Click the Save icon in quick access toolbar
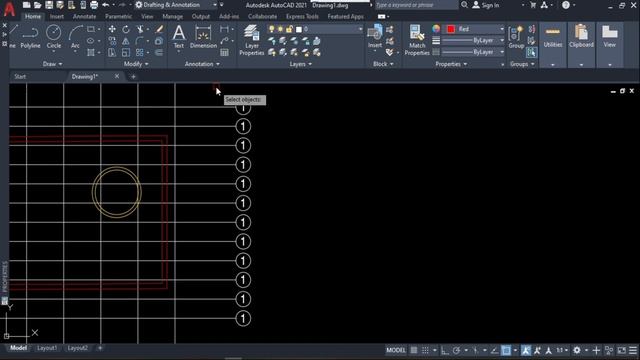The image size is (640, 360). point(49,5)
